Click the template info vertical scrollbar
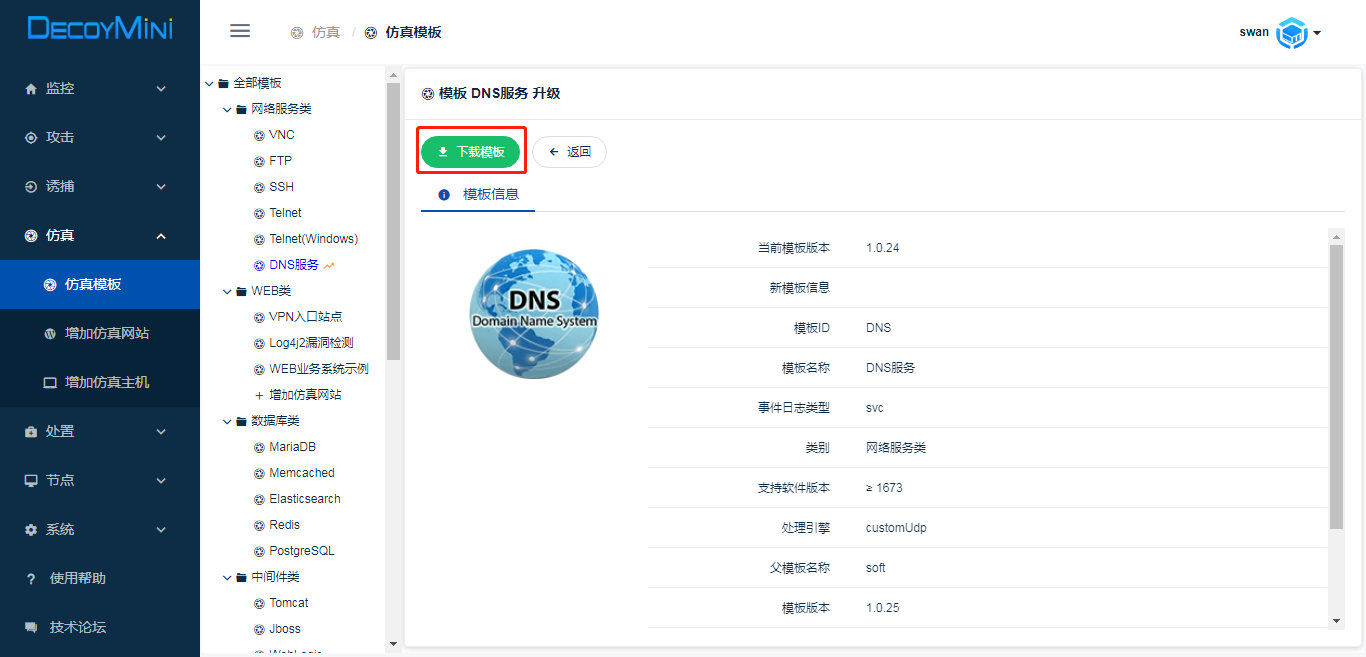Viewport: 1366px width, 657px height. coord(1336,386)
